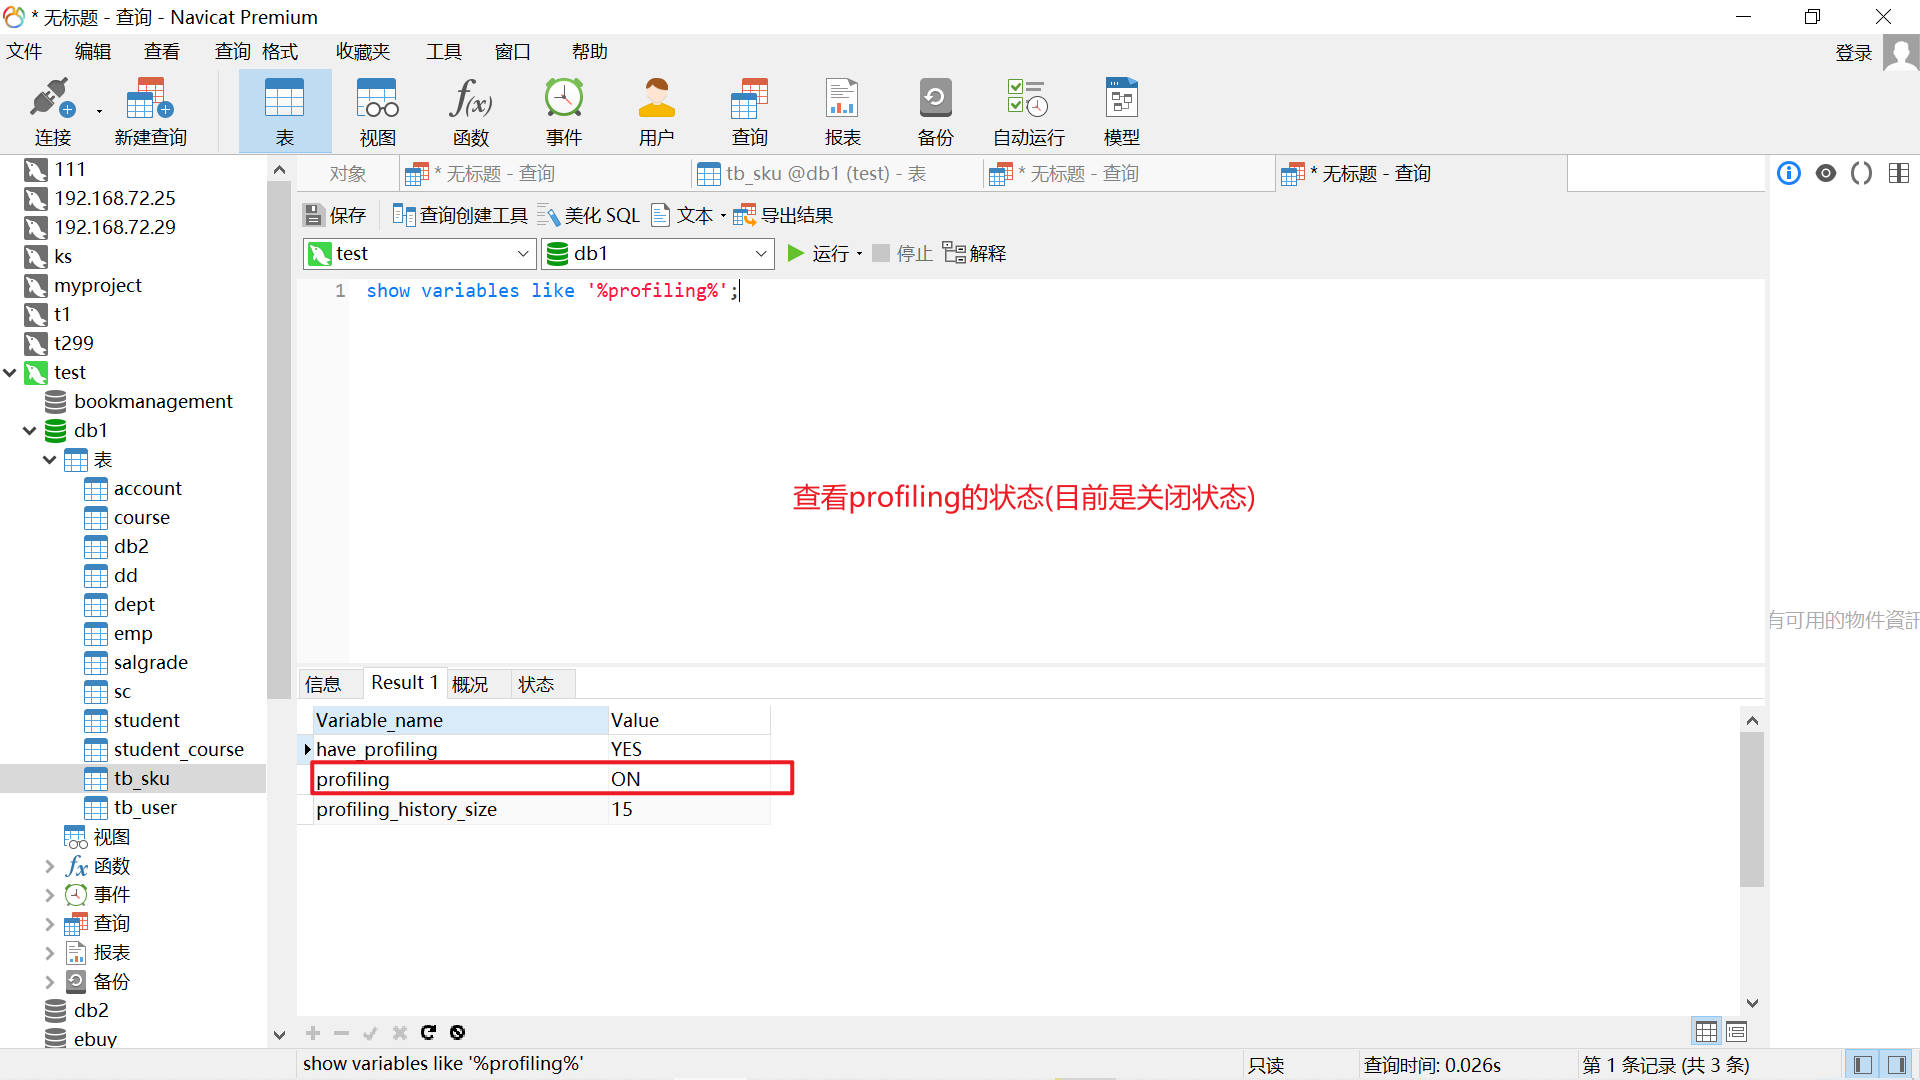Toggle the left navigation pane button
Viewport: 1920px width, 1080px height.
pos(1862,1065)
